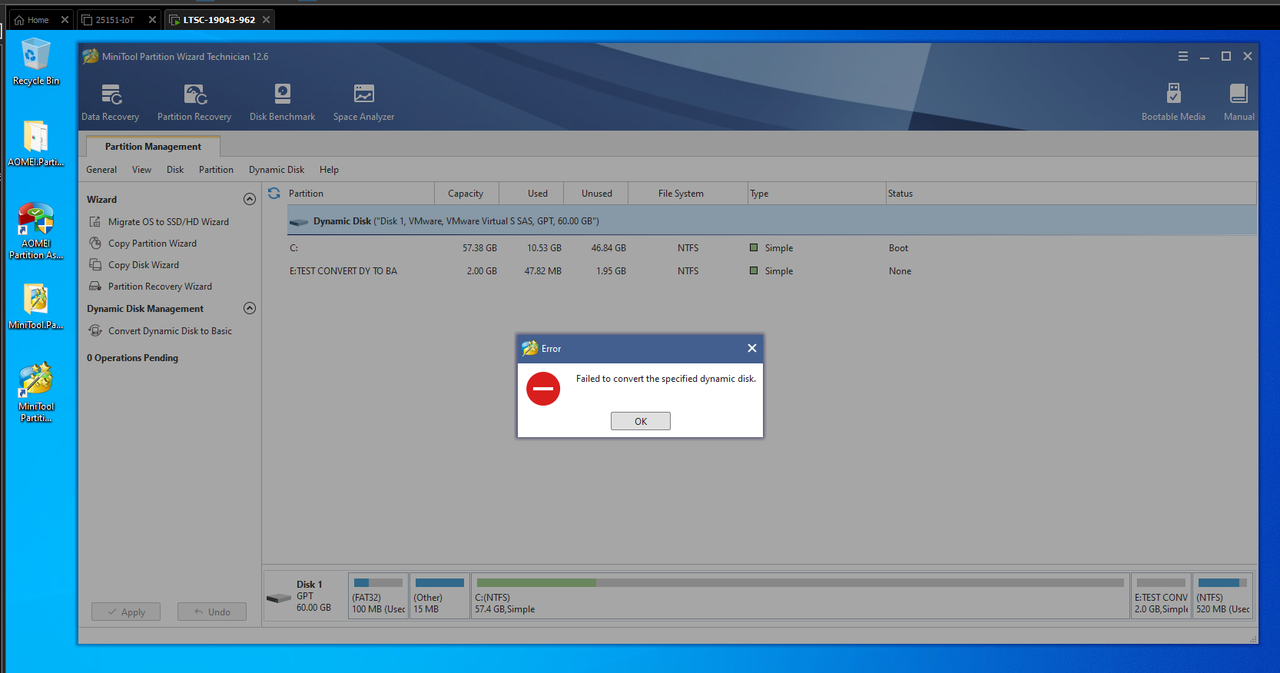Open the Partition menu
Viewport: 1280px width, 673px height.
pos(216,170)
